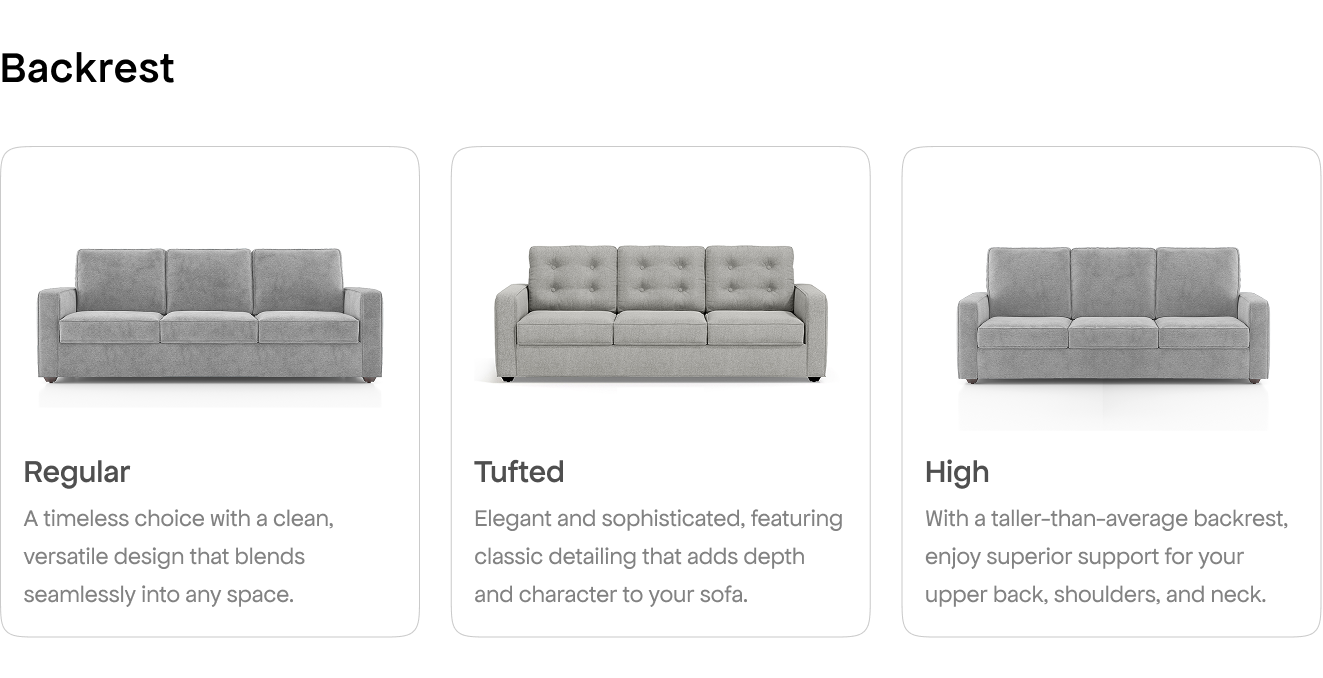Click the left back cushion of High sofa

pyautogui.click(x=1029, y=282)
